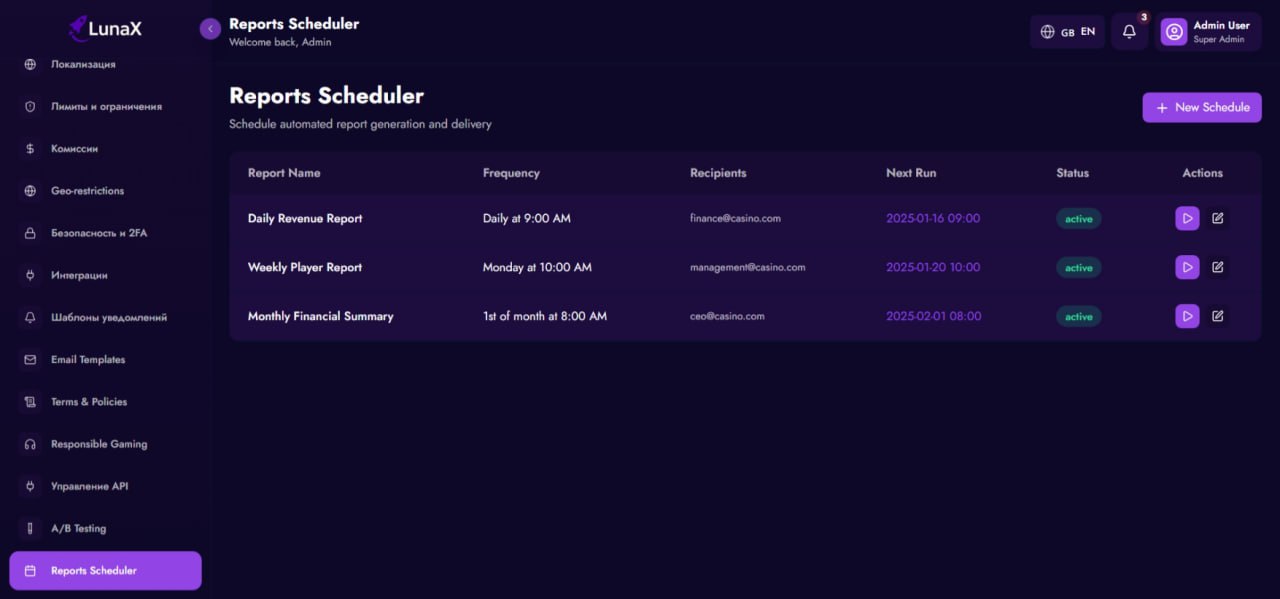The height and width of the screenshot is (599, 1280).
Task: Run the Monthly Financial Summary now
Action: pos(1187,316)
